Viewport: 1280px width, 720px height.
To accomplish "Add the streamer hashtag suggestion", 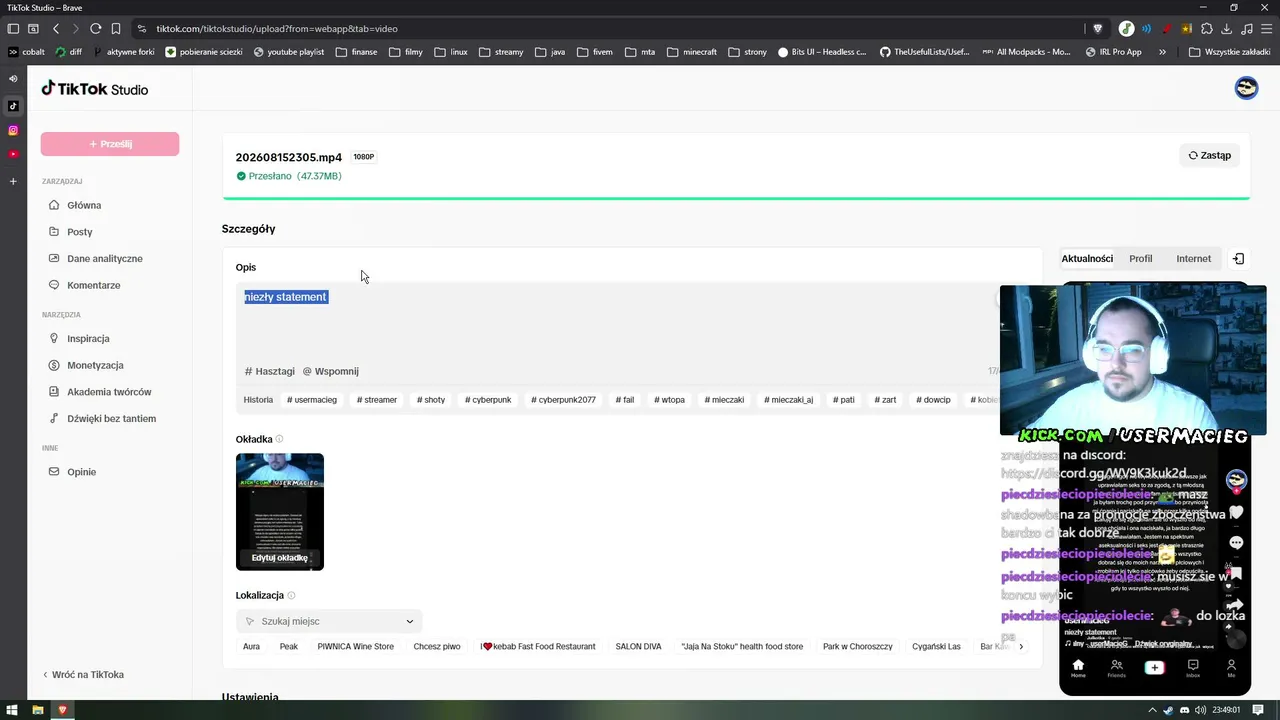I will (377, 400).
